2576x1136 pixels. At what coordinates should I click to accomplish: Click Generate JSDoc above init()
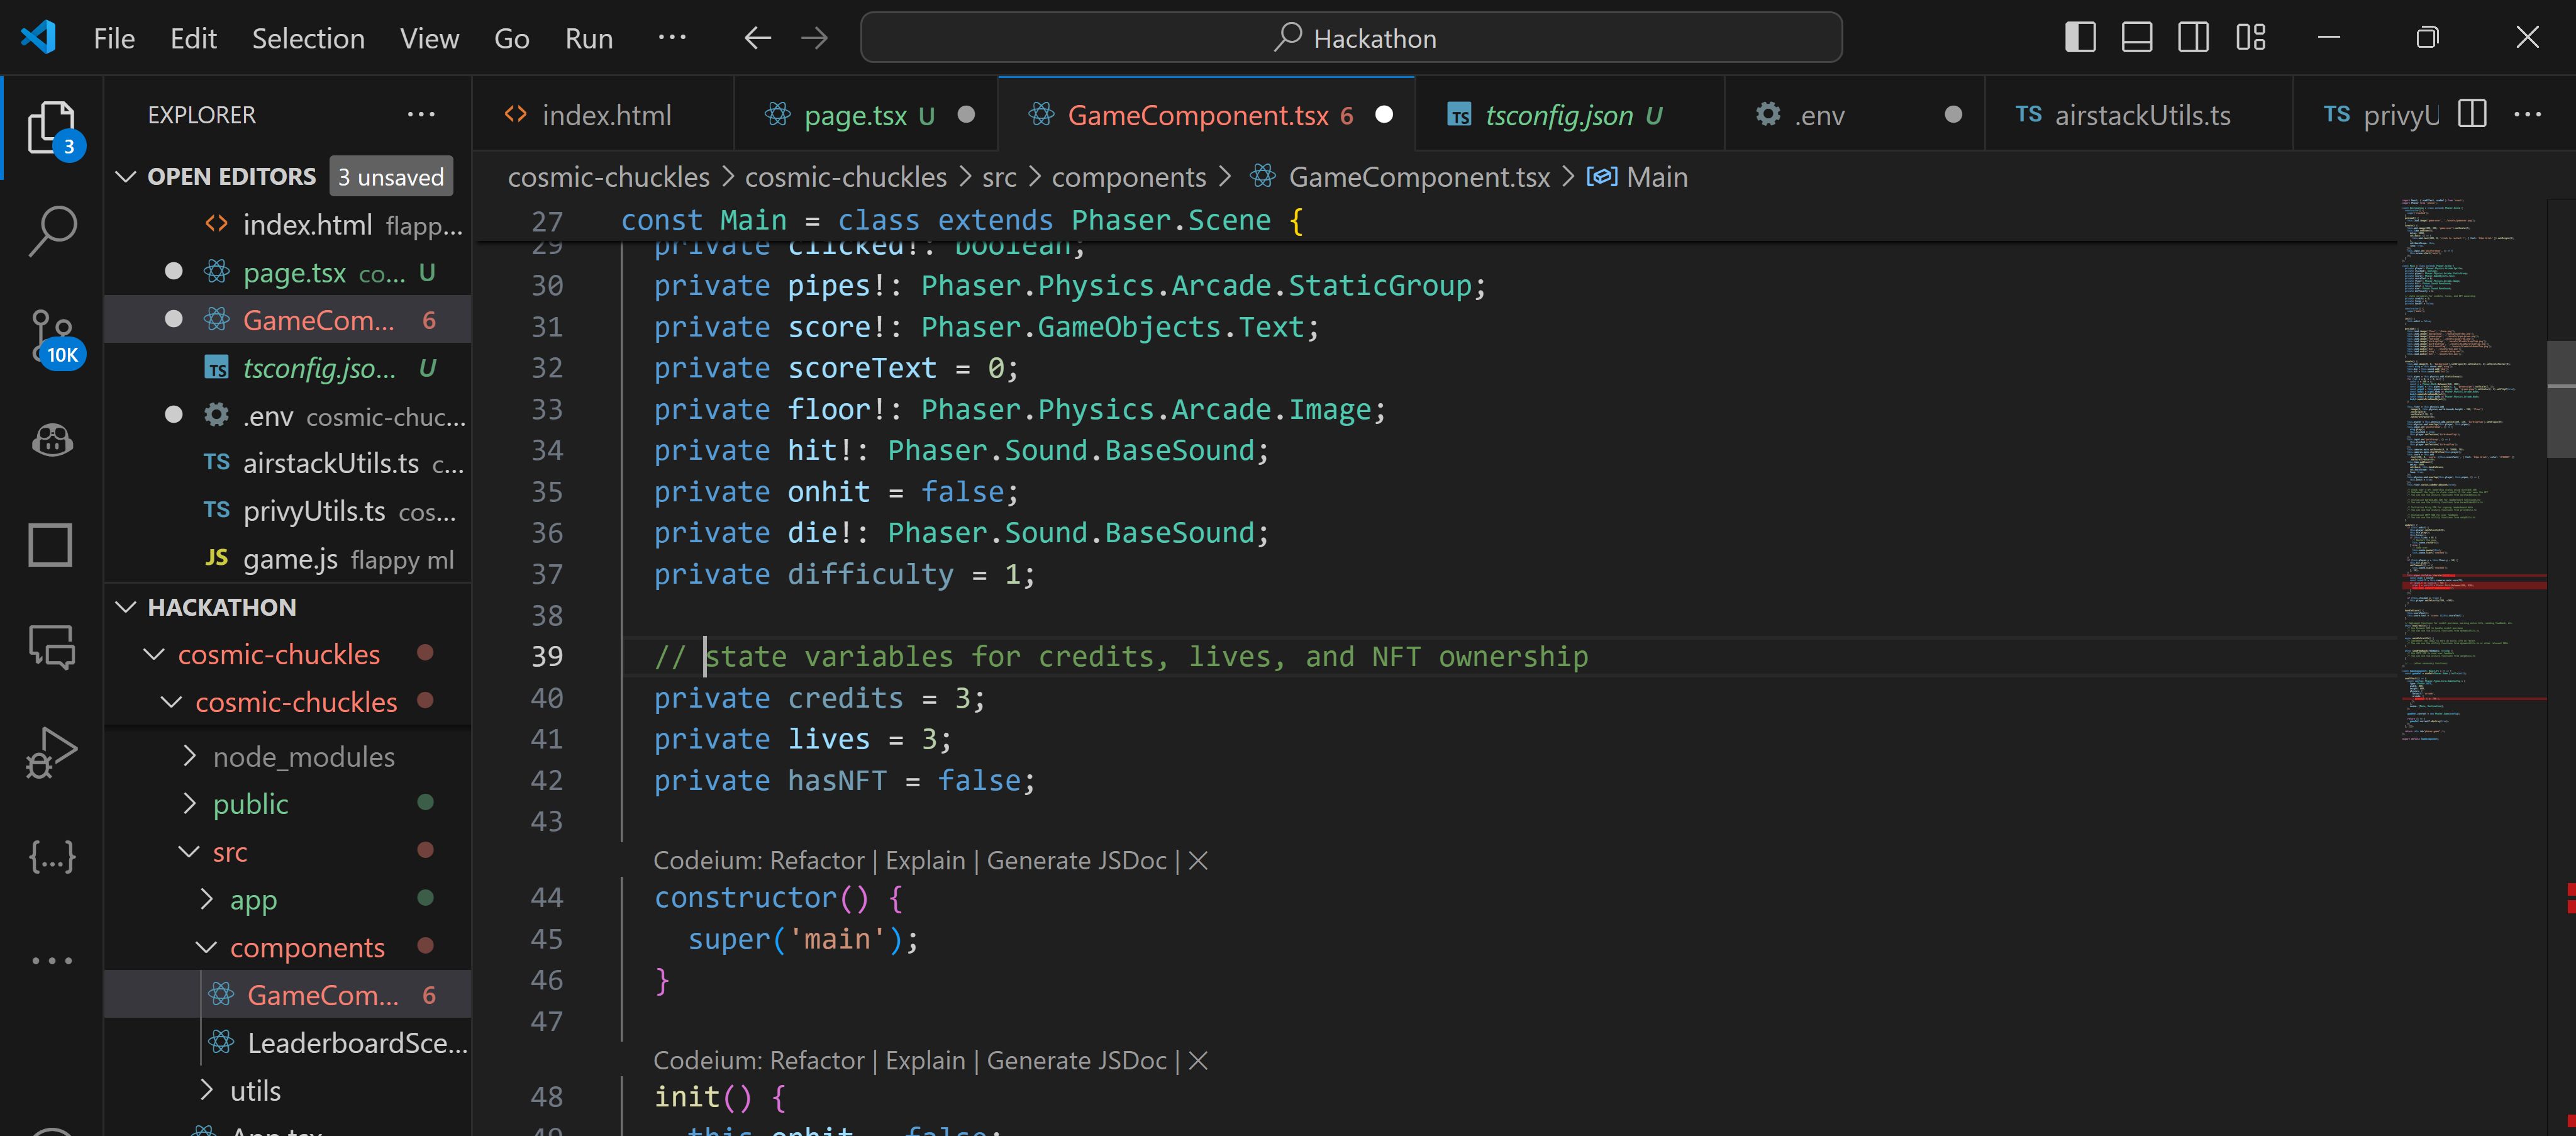pos(1076,1061)
